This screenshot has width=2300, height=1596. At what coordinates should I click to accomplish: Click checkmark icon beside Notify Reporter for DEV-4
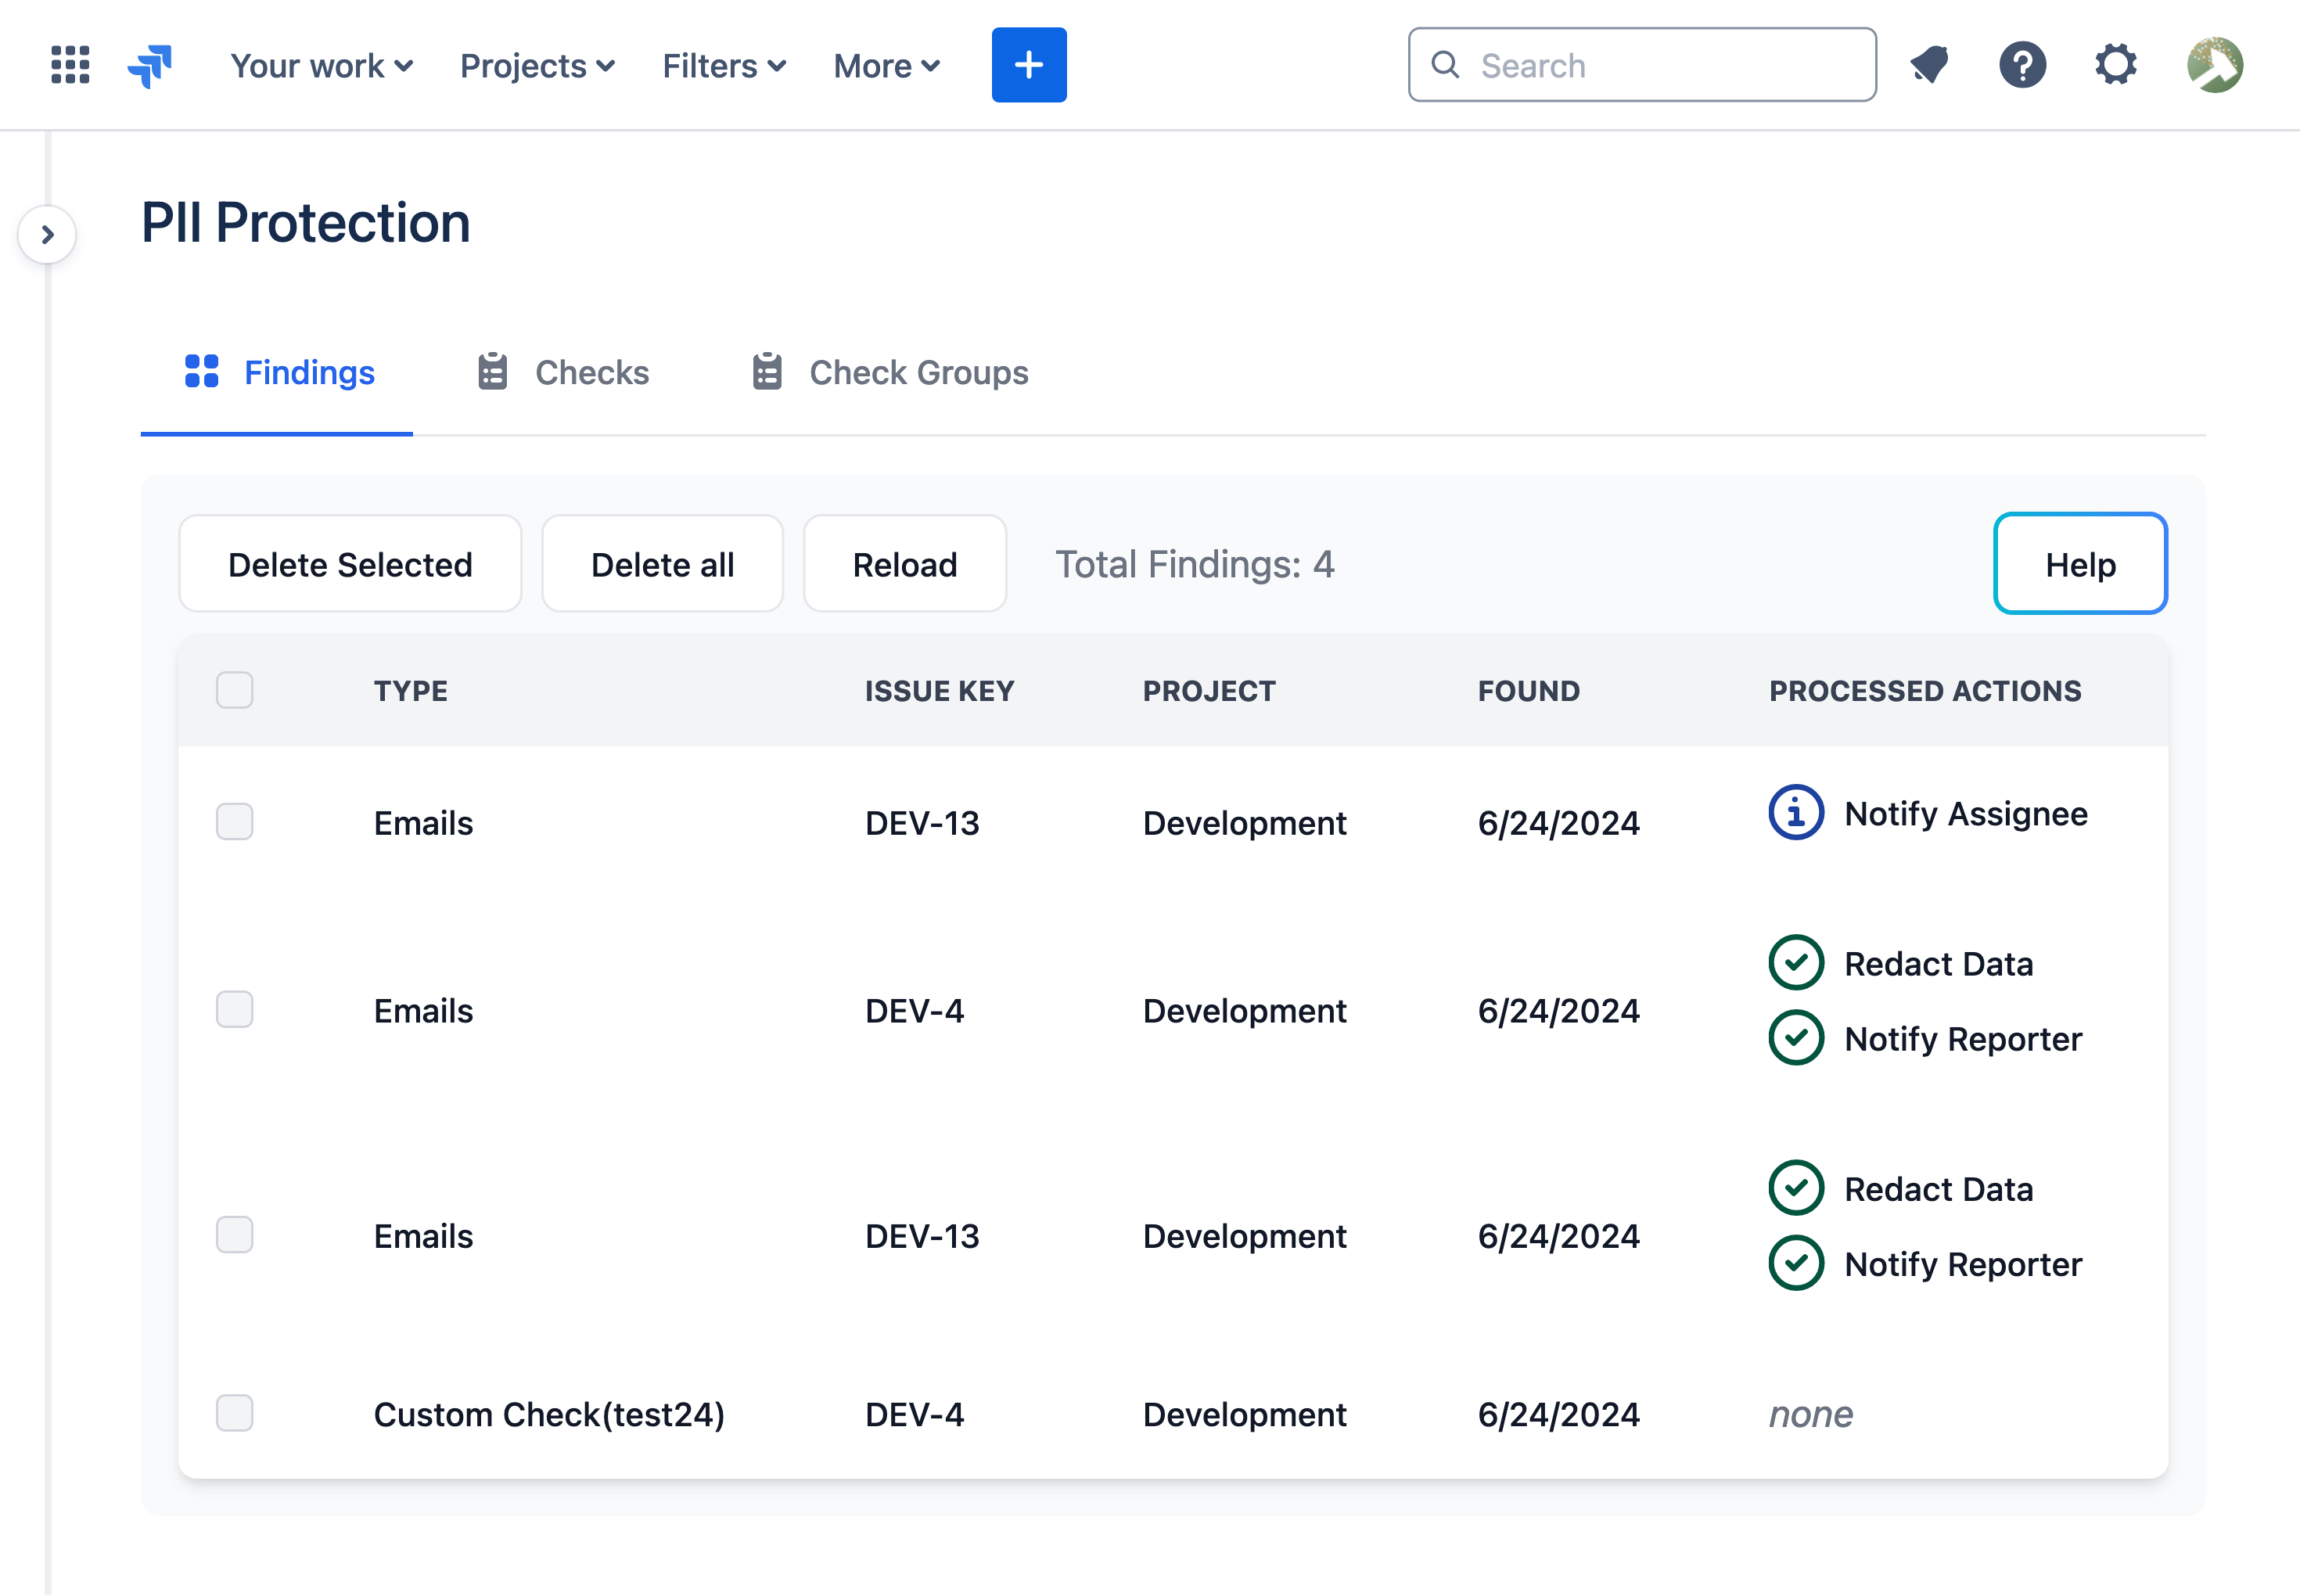pos(1796,1038)
